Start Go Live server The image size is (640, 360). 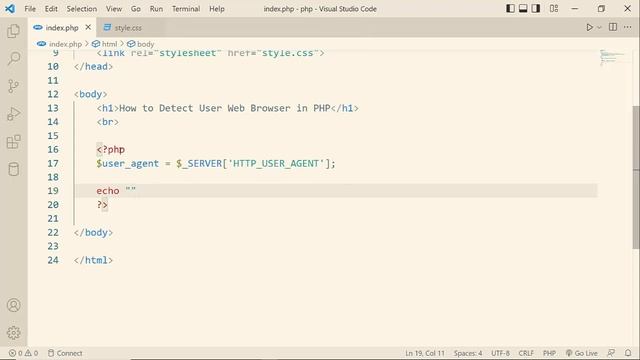coord(582,353)
